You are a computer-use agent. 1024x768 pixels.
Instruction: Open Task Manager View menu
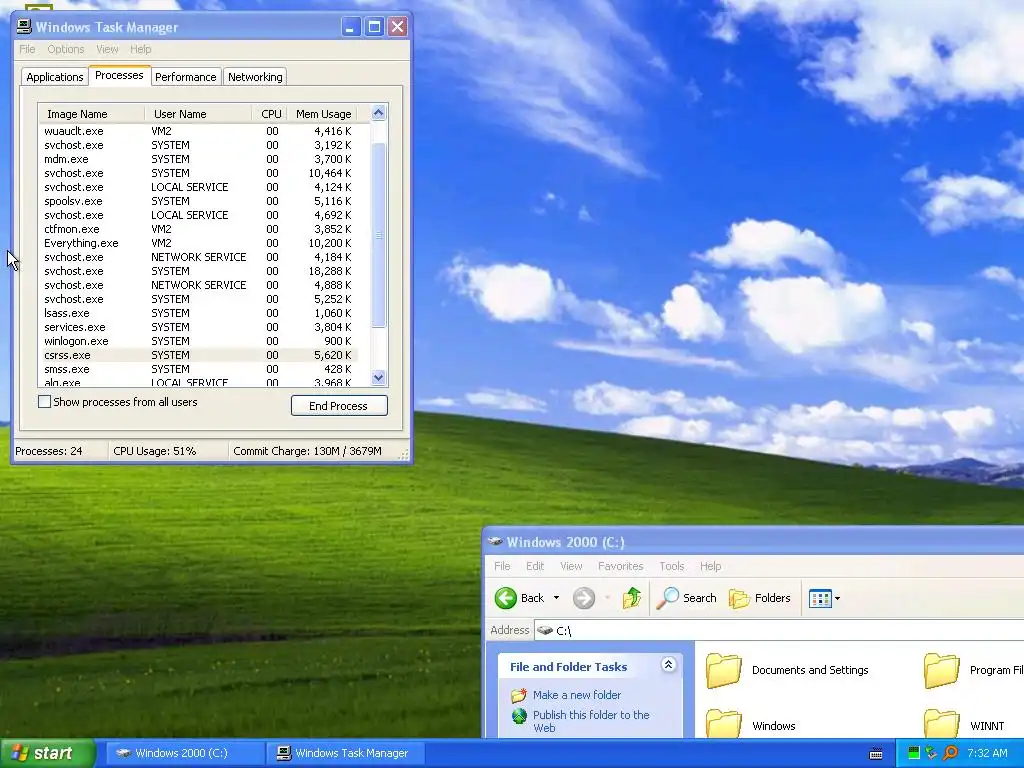tap(107, 49)
